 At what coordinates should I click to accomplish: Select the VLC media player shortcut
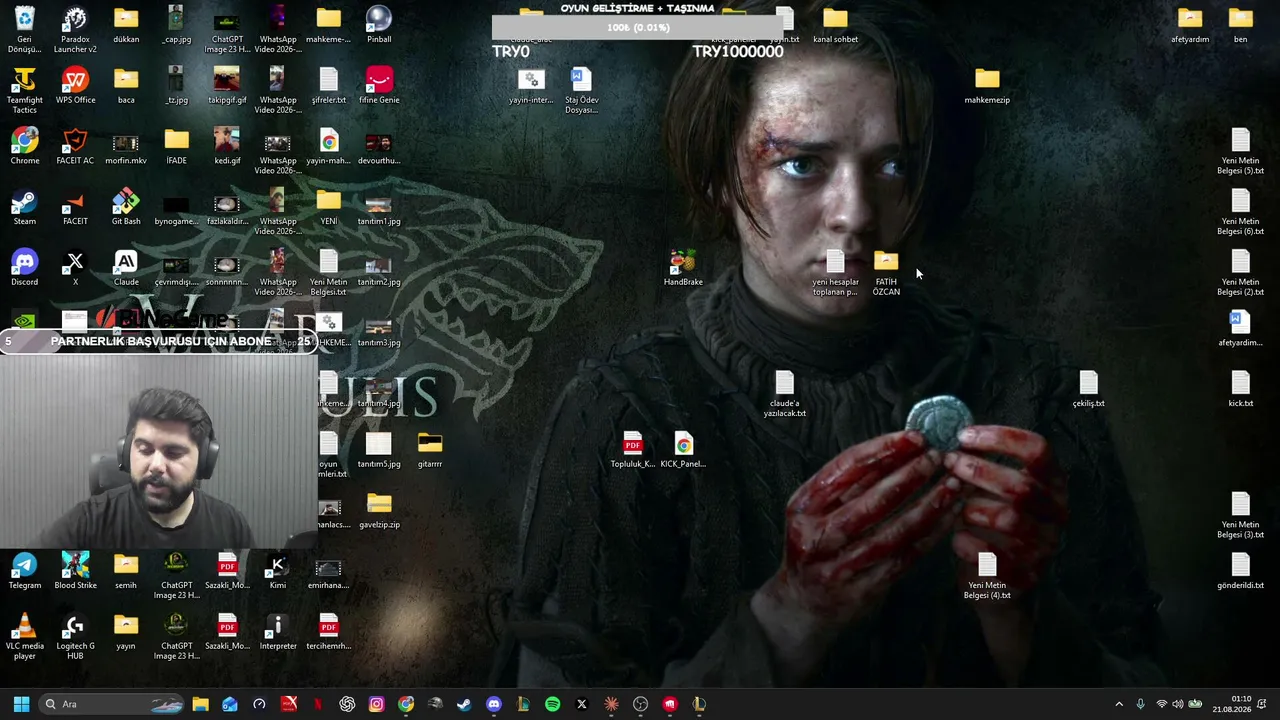(x=25, y=636)
